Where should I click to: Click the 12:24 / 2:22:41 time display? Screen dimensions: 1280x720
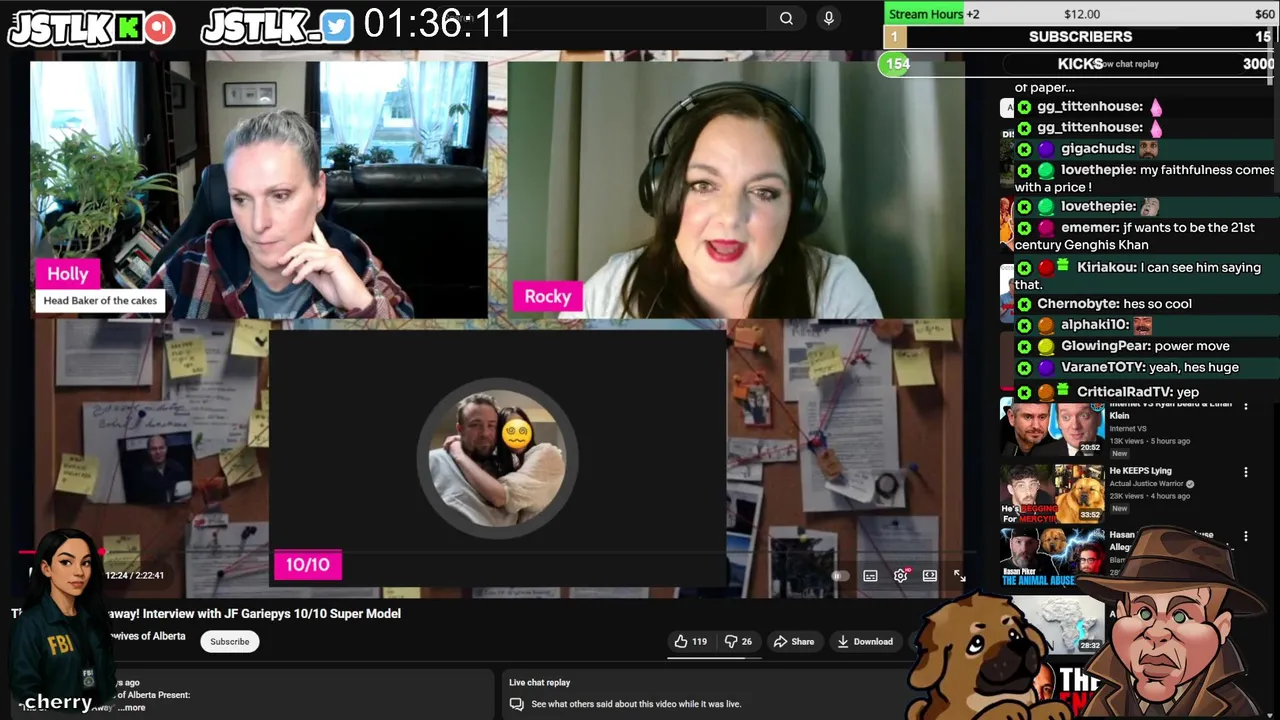(x=134, y=576)
